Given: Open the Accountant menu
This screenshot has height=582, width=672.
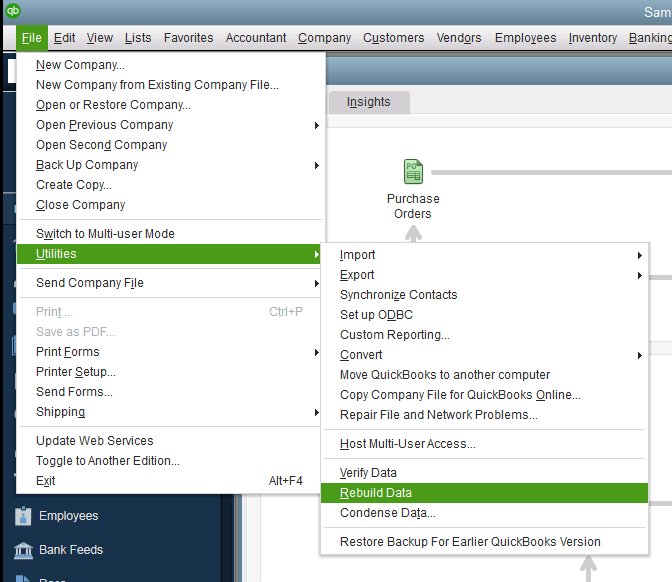Looking at the screenshot, I should pos(256,38).
